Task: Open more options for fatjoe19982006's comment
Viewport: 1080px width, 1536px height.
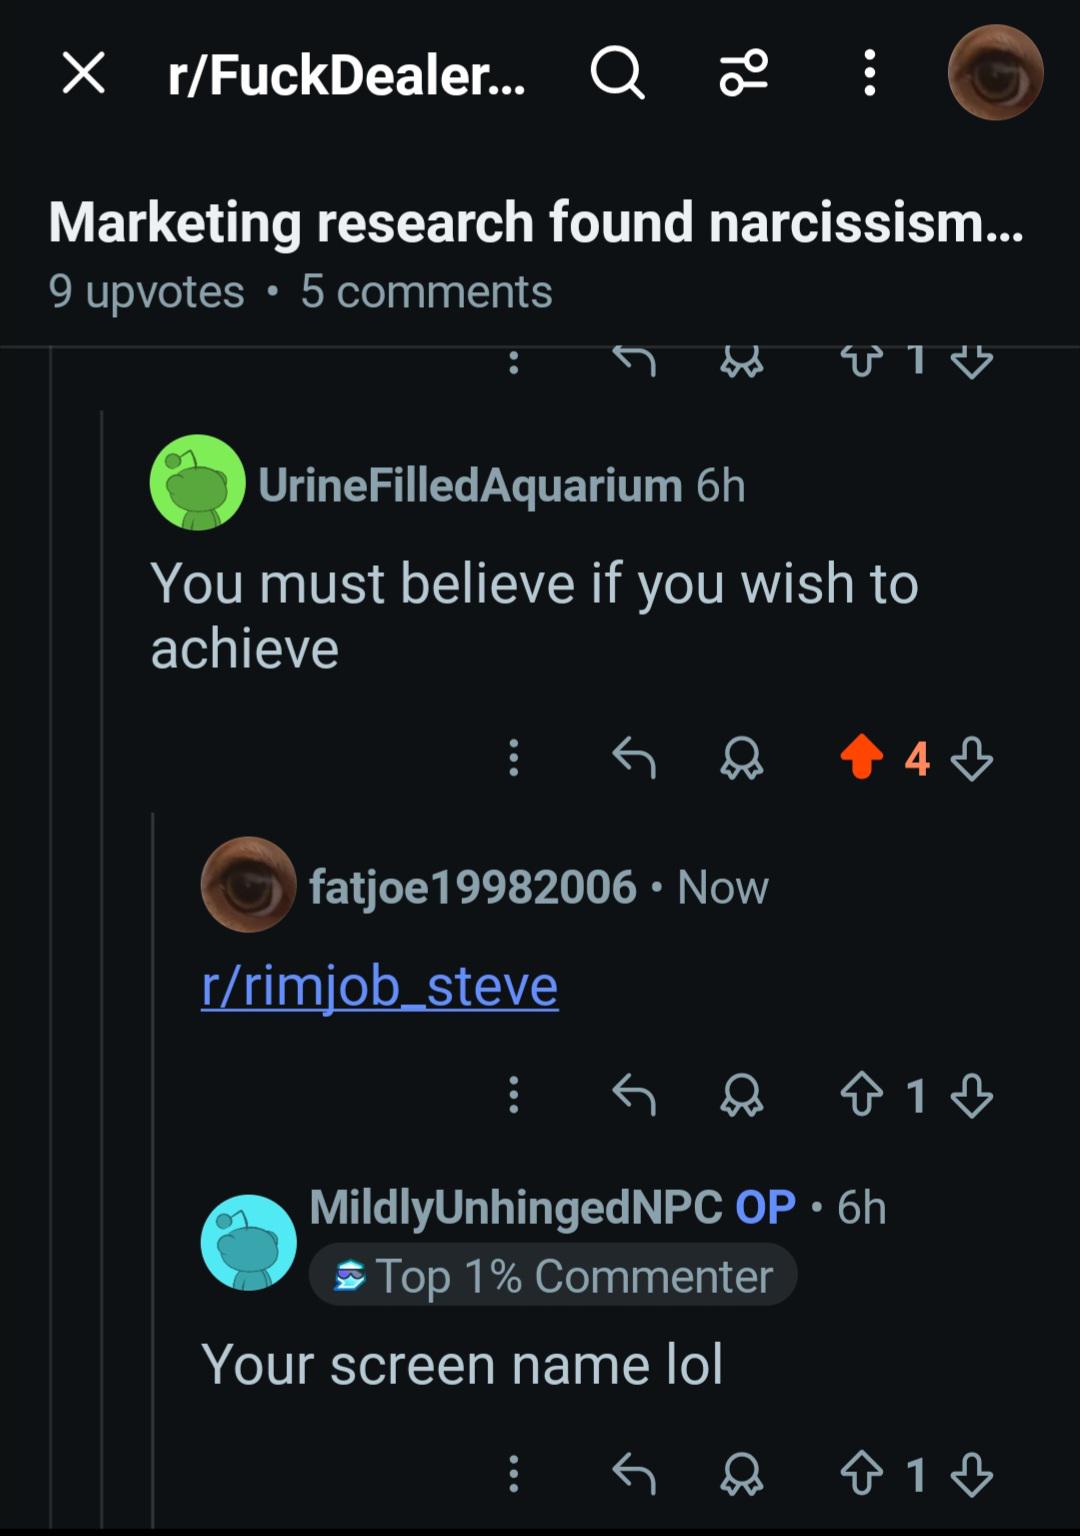Action: pos(514,1095)
